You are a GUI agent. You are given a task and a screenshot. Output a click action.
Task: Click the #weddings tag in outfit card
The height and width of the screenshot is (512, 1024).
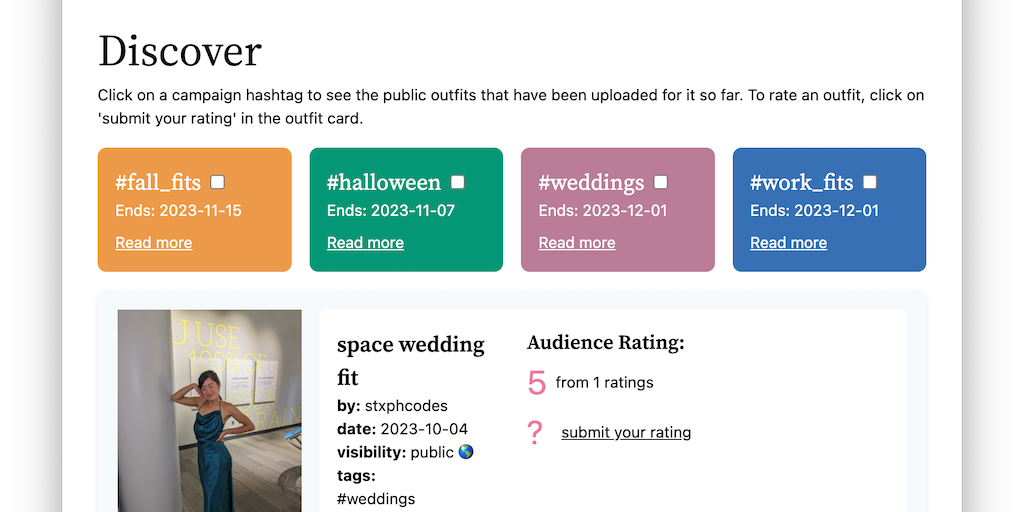pos(376,498)
